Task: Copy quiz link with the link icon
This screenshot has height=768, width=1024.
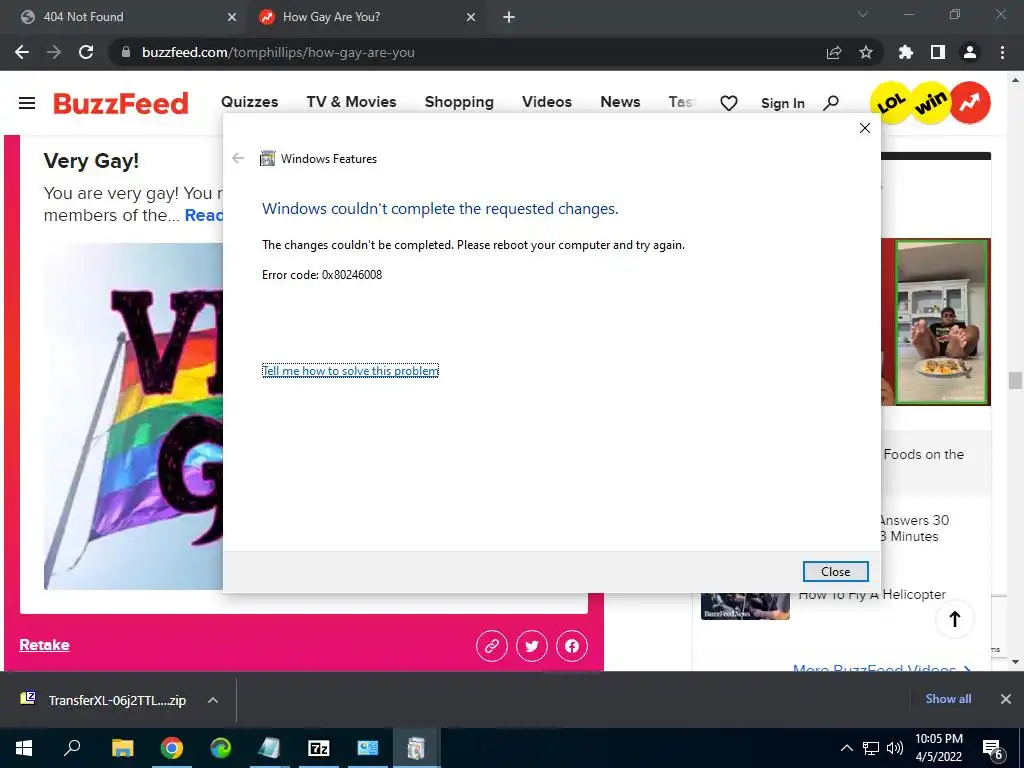Action: tap(492, 646)
